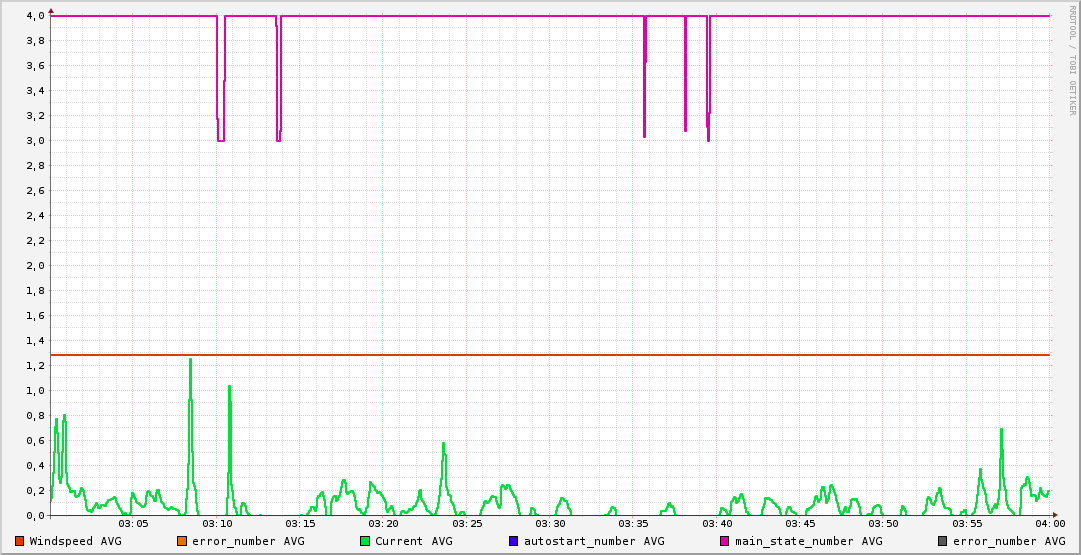Select the 0,0 value on y-axis
Image resolution: width=1081 pixels, height=555 pixels.
point(34,516)
